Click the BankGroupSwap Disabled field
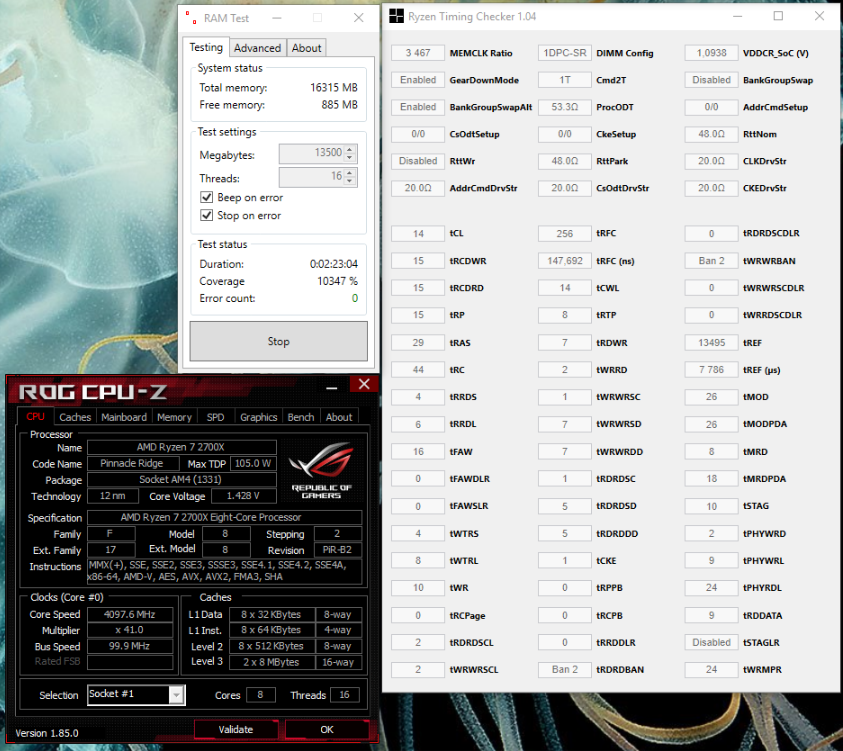This screenshot has width=843, height=751. 711,80
